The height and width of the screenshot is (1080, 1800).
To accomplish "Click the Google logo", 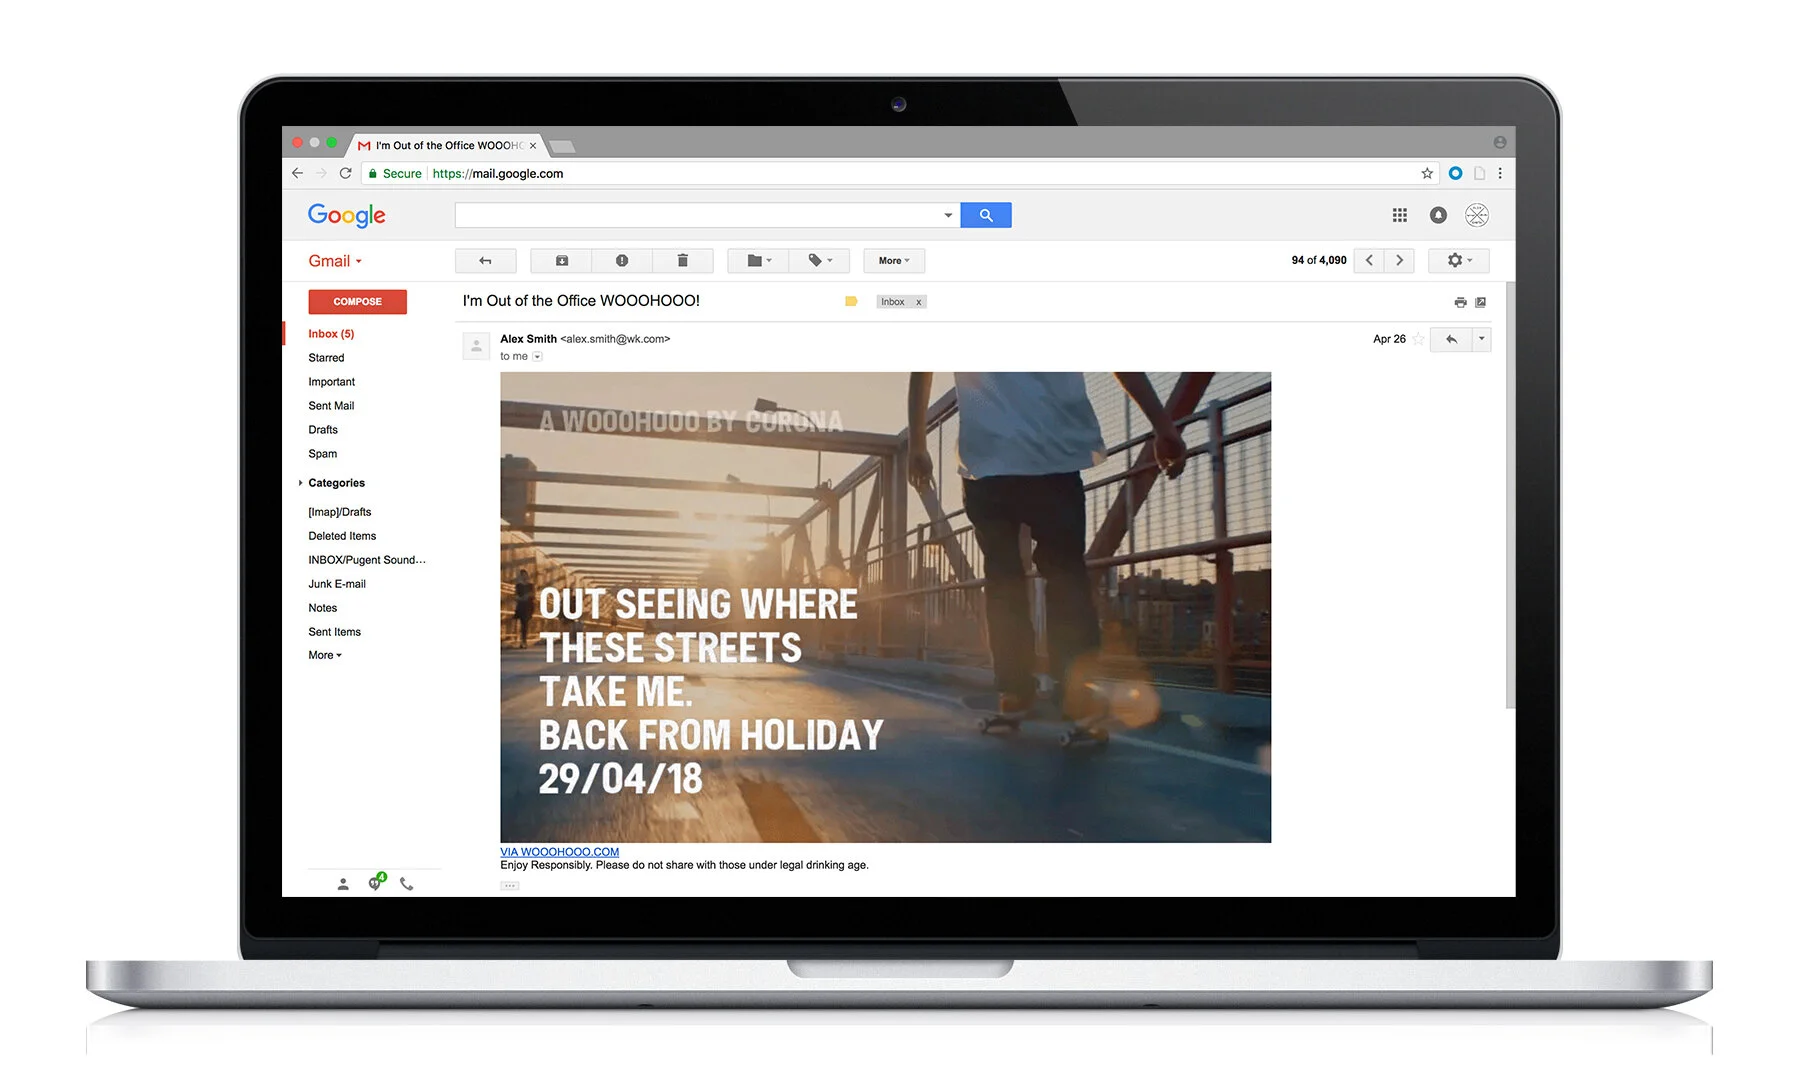I will click(x=347, y=215).
